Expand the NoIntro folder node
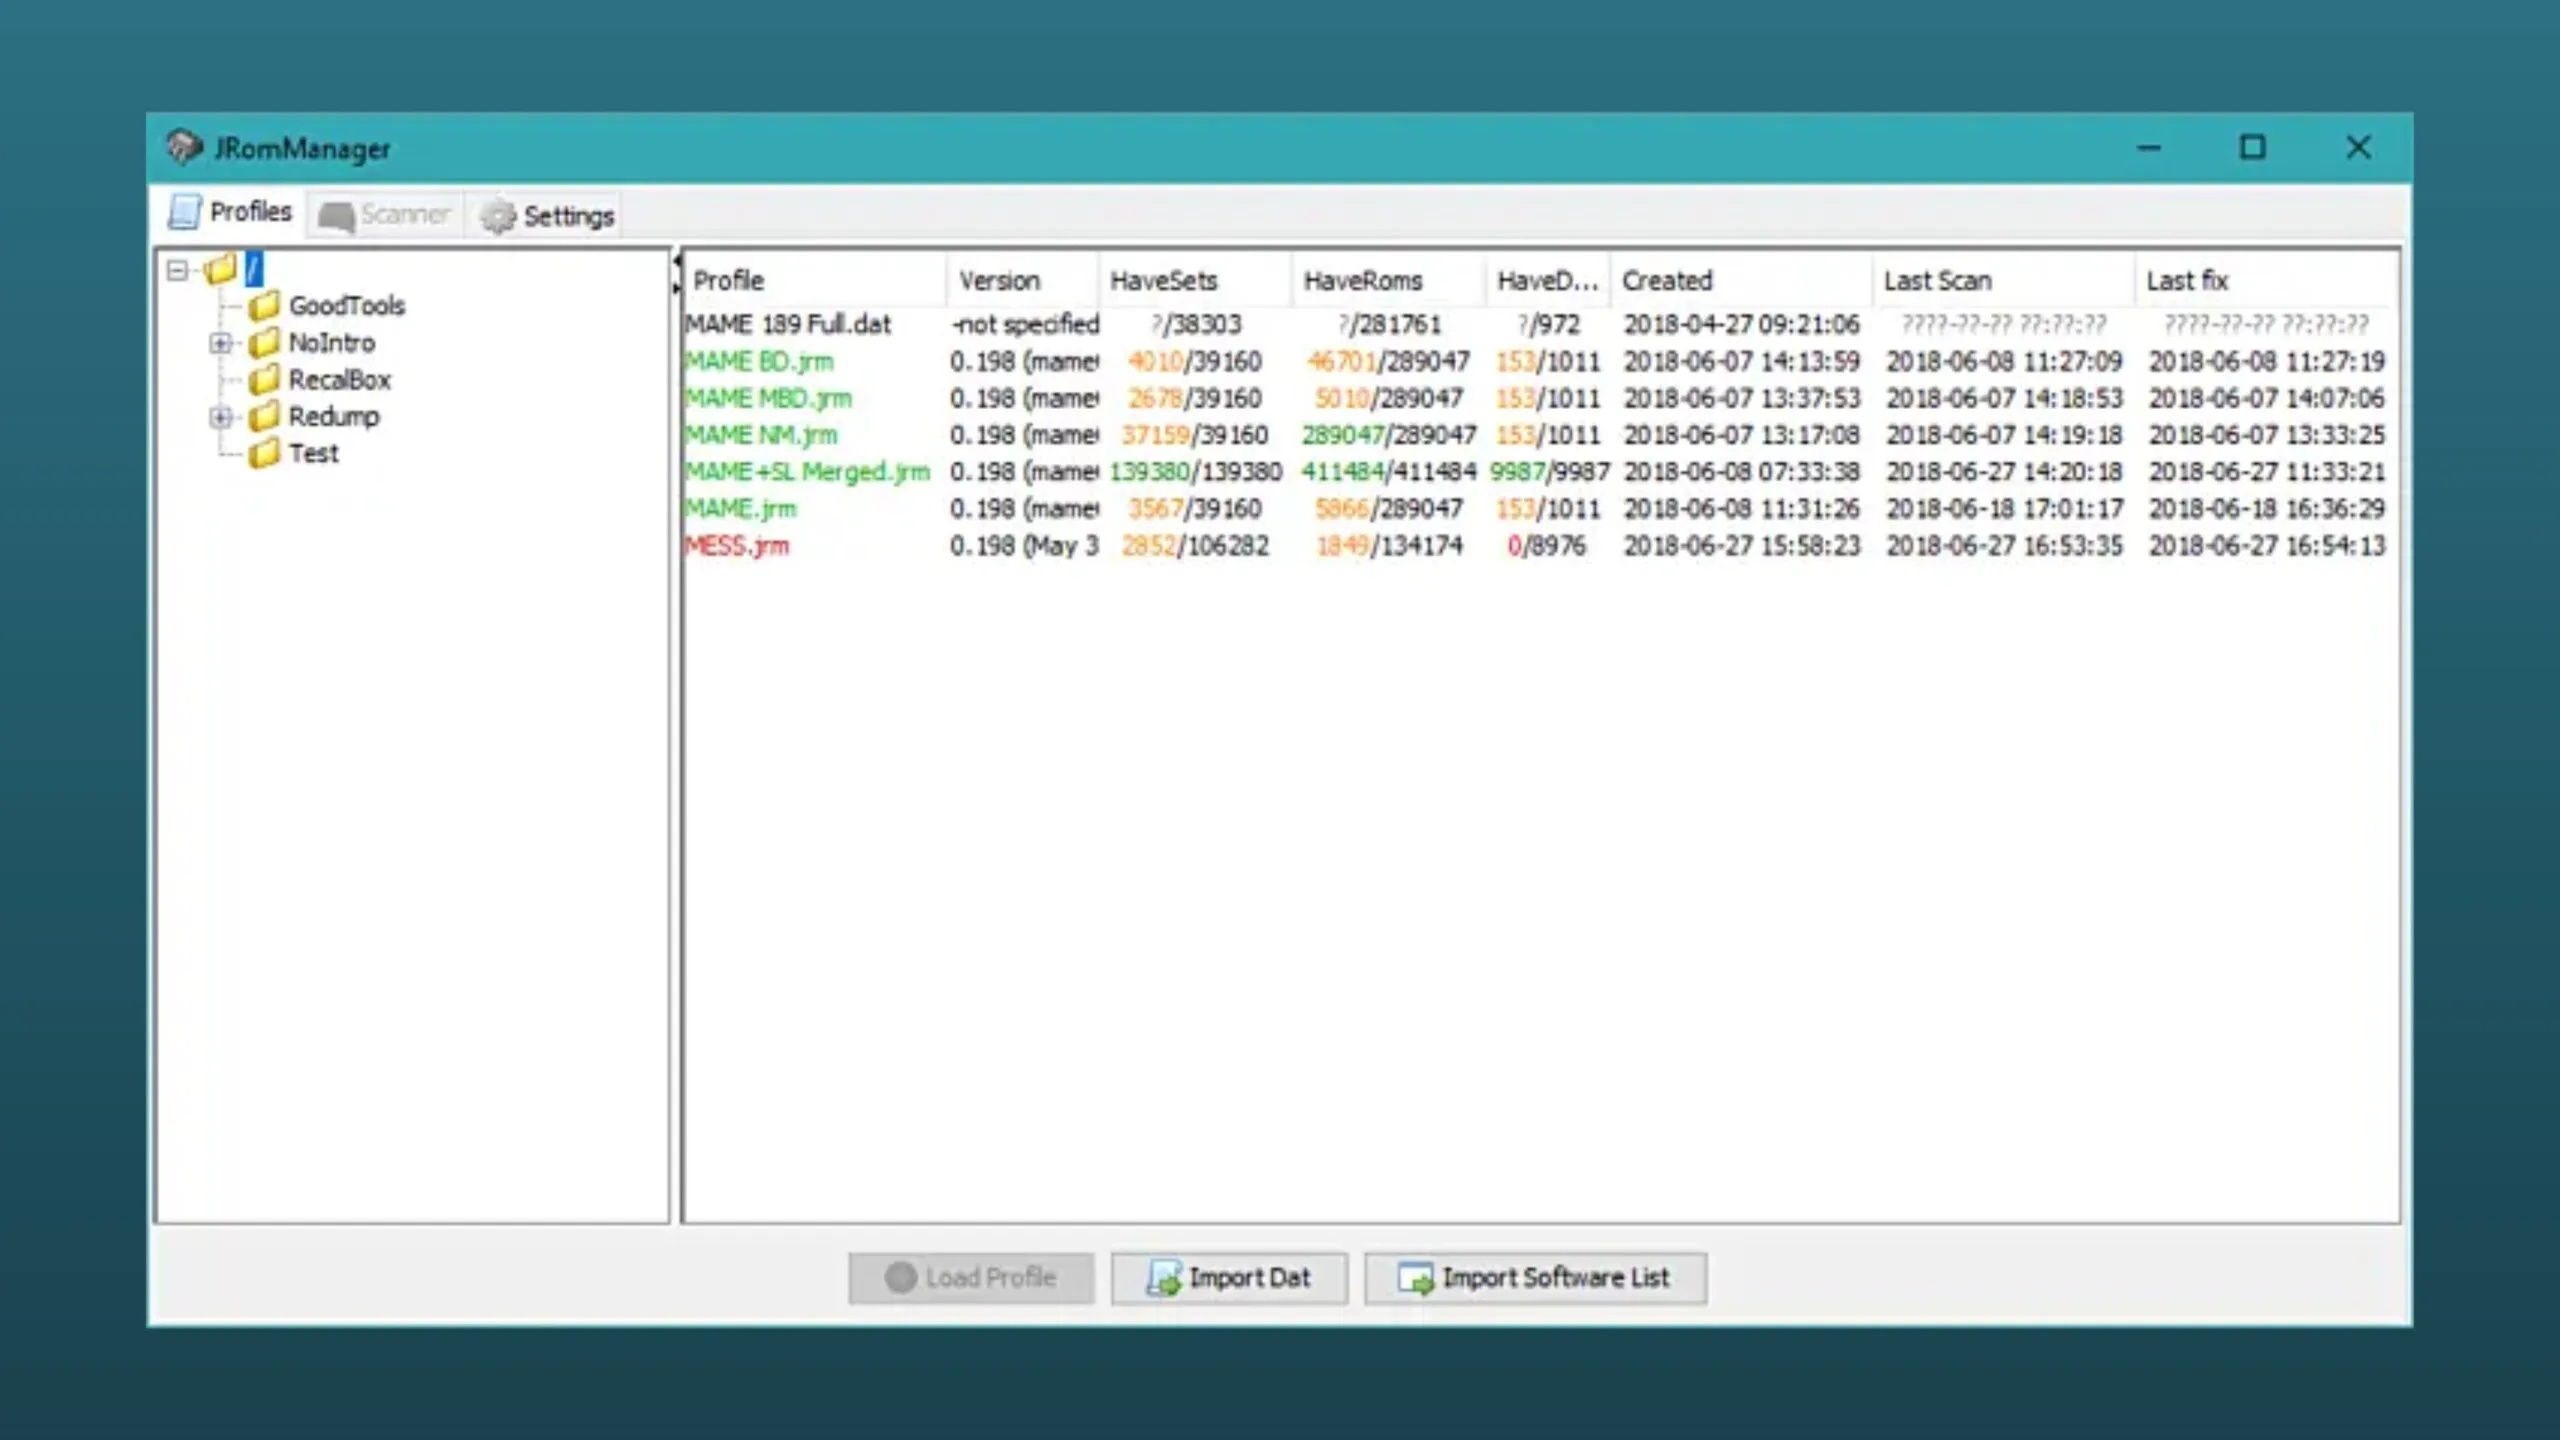Viewport: 2560px width, 1440px height. click(x=221, y=343)
